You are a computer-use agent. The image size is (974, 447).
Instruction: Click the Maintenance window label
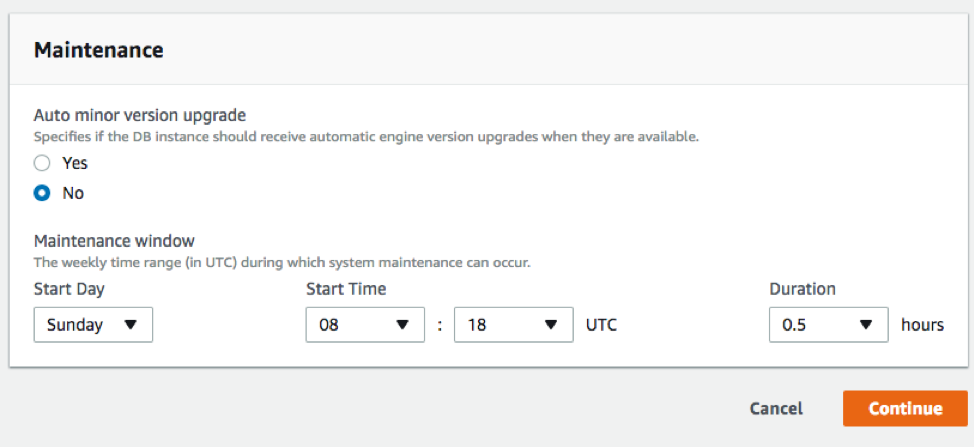coord(114,241)
